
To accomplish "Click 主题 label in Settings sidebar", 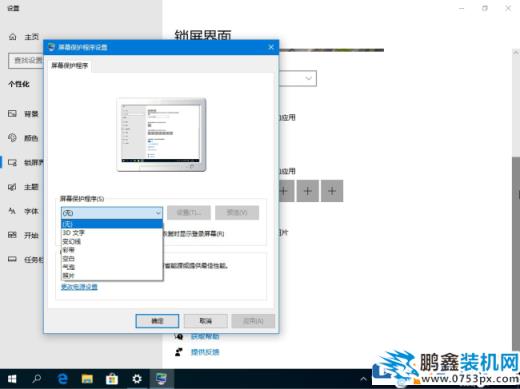I will [31, 187].
